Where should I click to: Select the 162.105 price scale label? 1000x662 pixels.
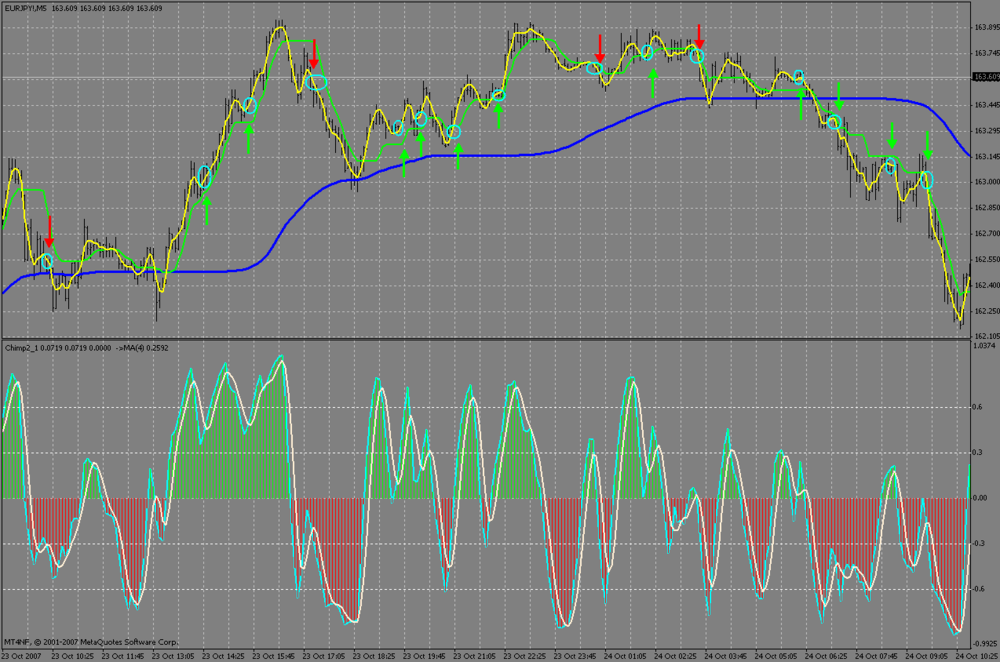[x=986, y=336]
